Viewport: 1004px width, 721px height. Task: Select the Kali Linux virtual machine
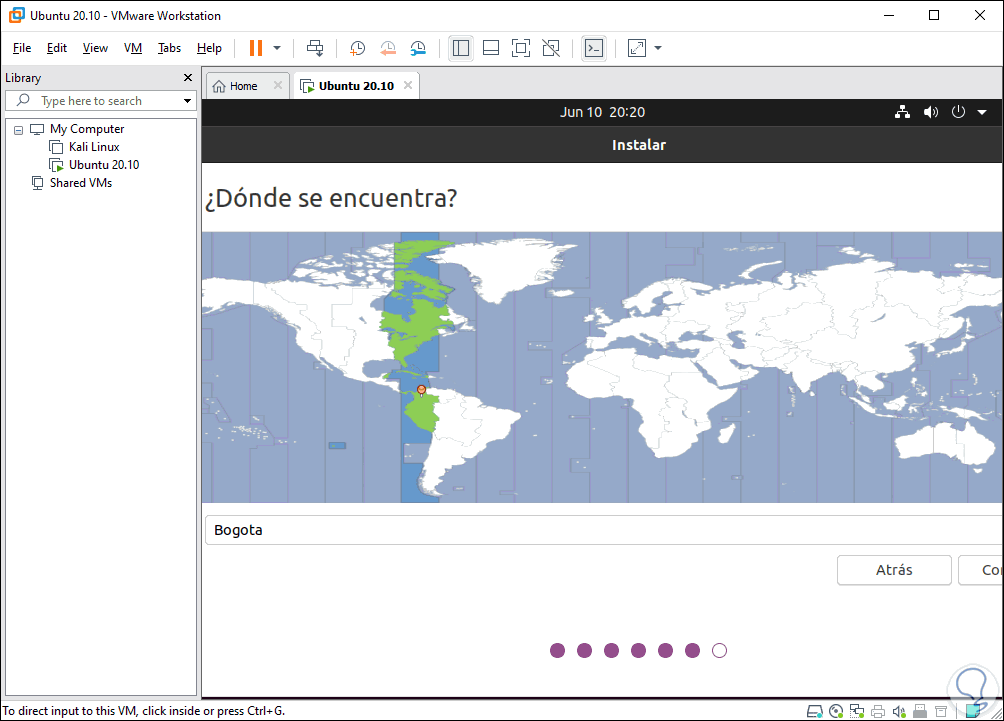pos(94,147)
